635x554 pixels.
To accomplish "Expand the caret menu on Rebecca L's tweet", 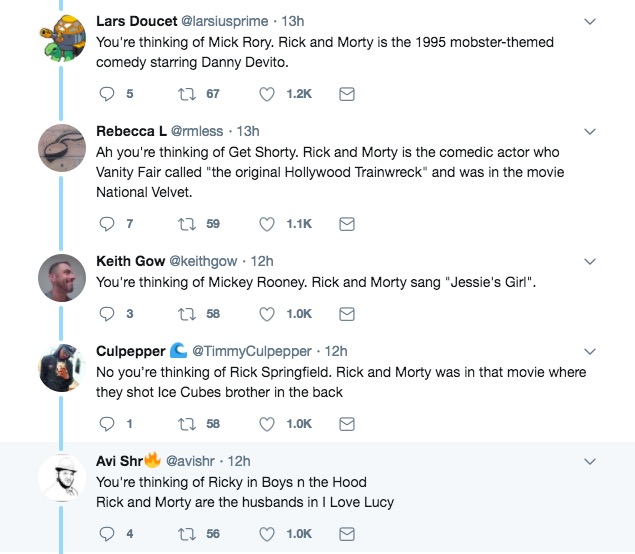I will click(590, 131).
